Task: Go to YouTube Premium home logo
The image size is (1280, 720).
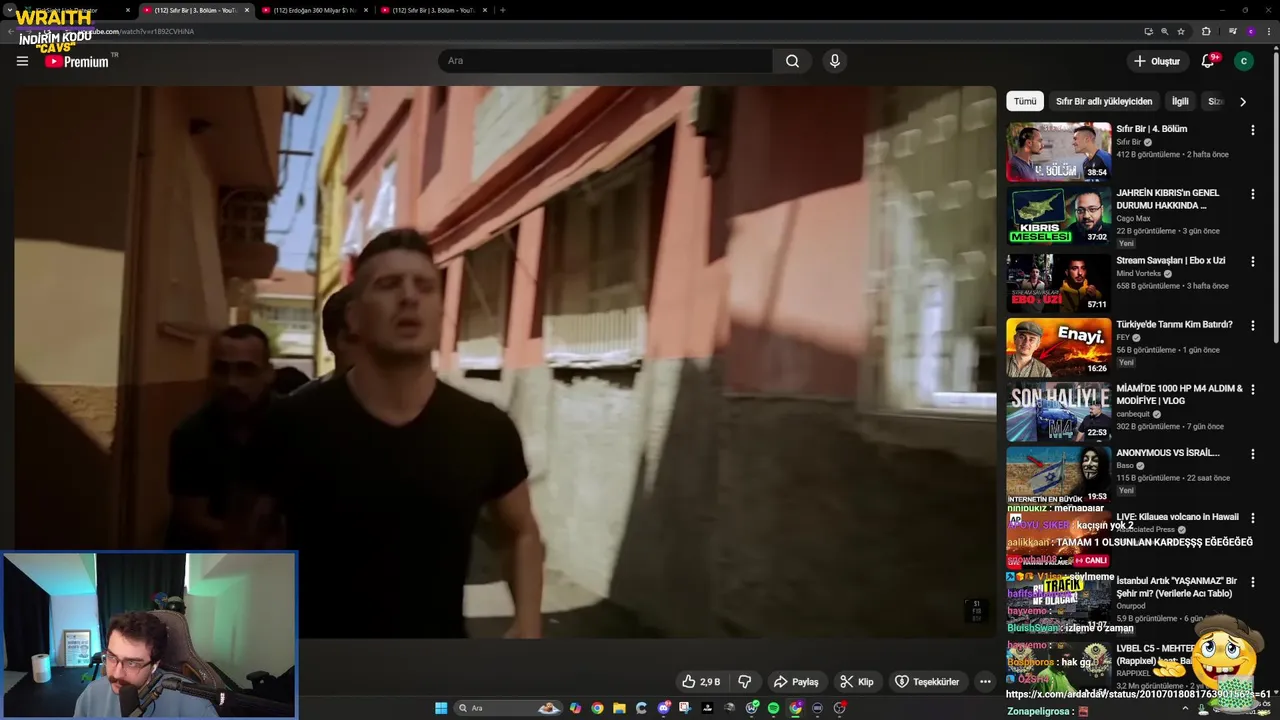Action: (78, 61)
